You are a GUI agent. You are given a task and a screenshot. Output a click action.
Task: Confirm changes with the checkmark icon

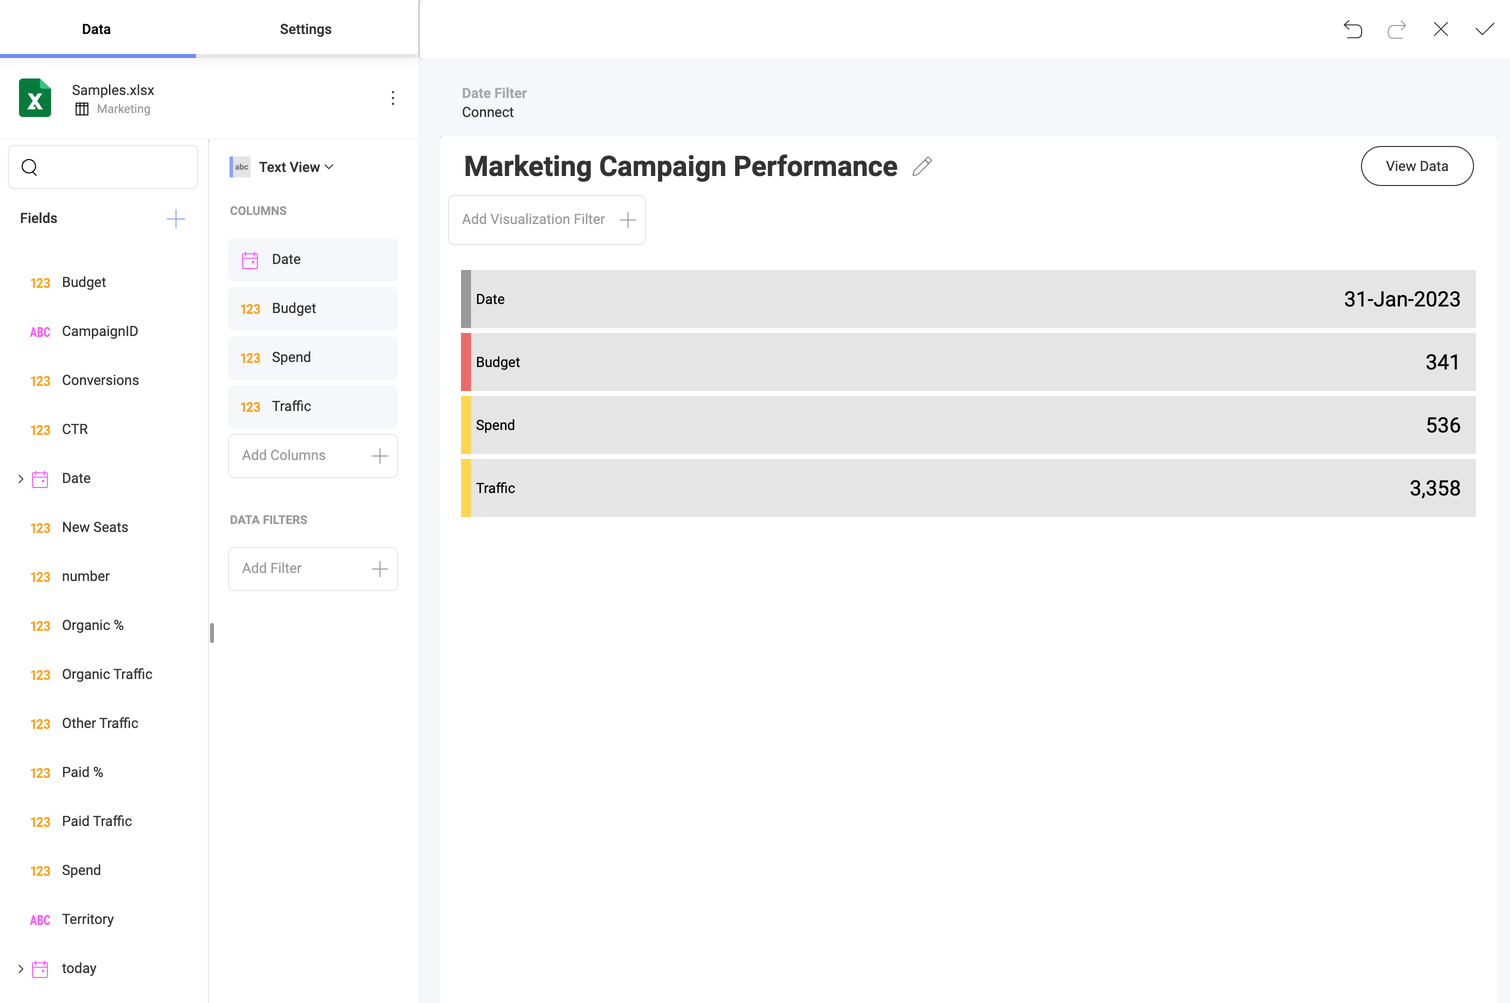coord(1485,29)
